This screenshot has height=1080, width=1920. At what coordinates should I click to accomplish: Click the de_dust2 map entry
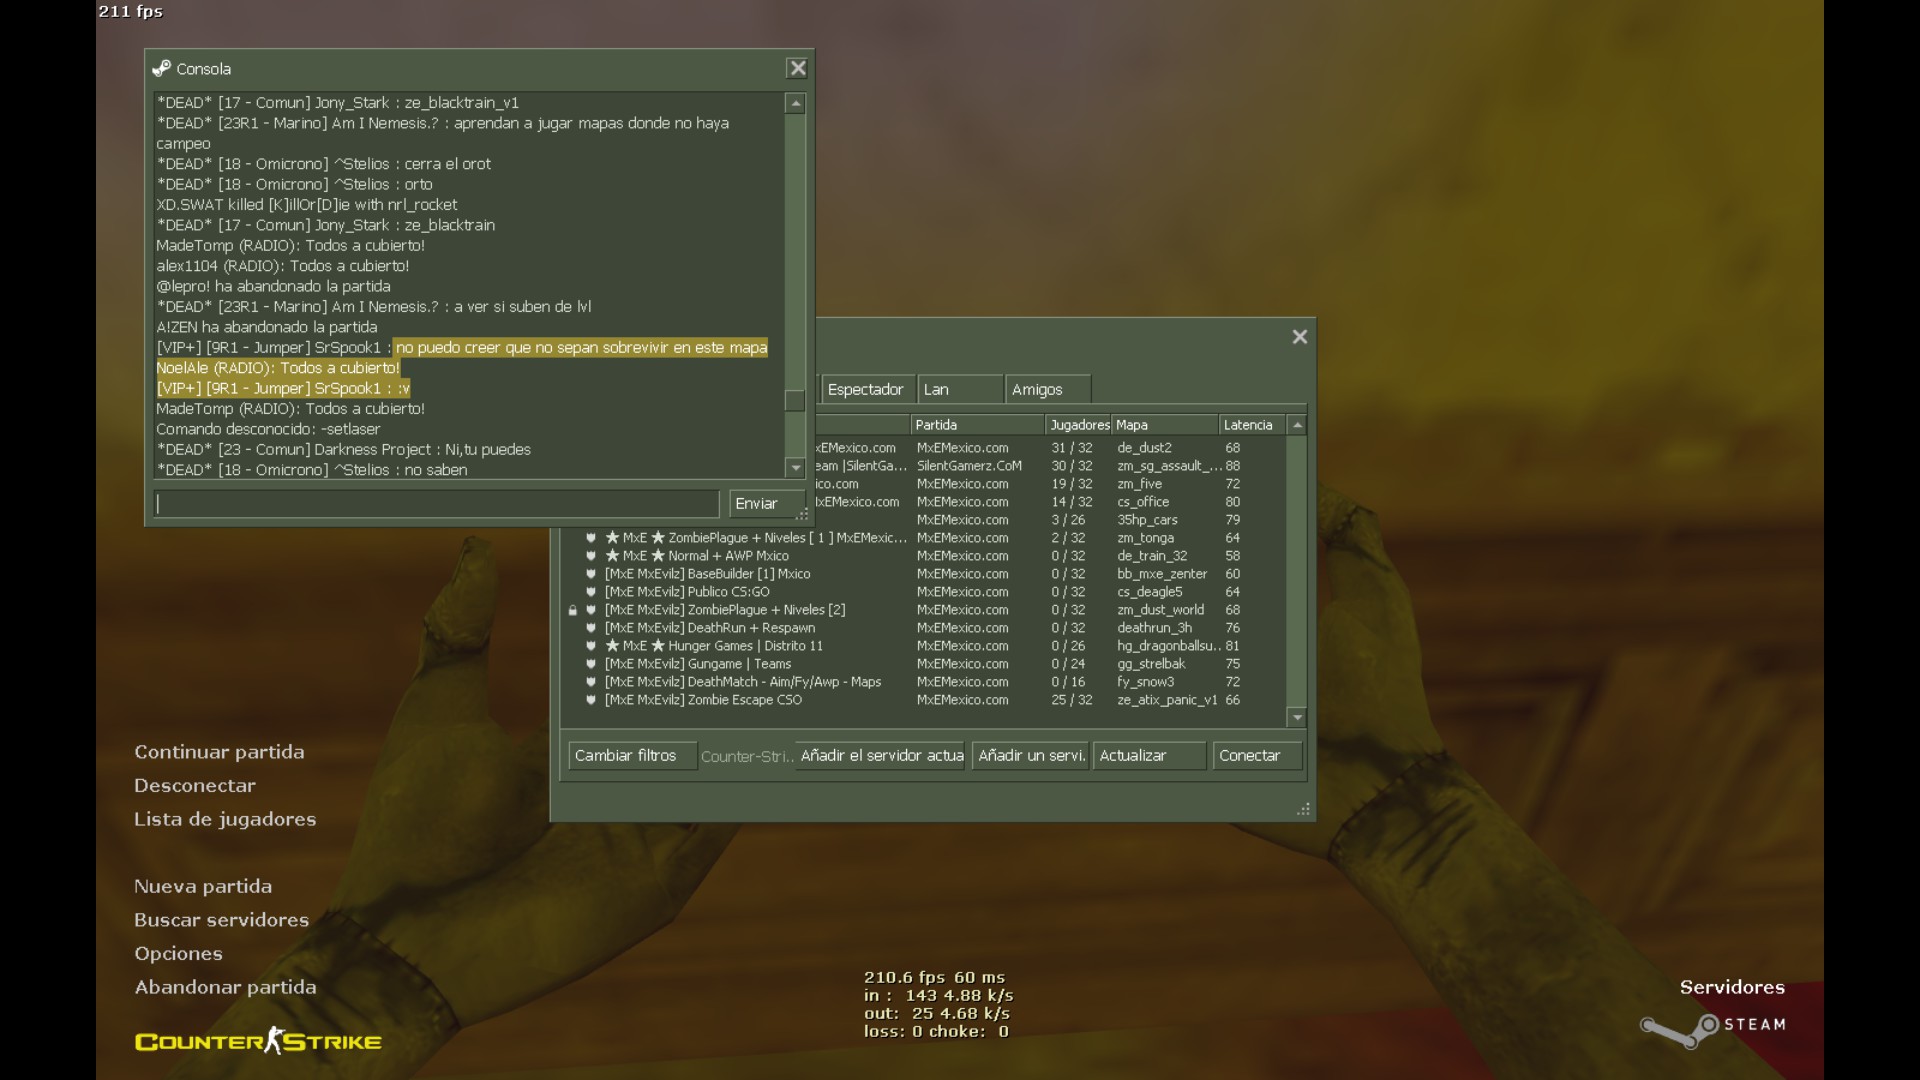[1144, 448]
